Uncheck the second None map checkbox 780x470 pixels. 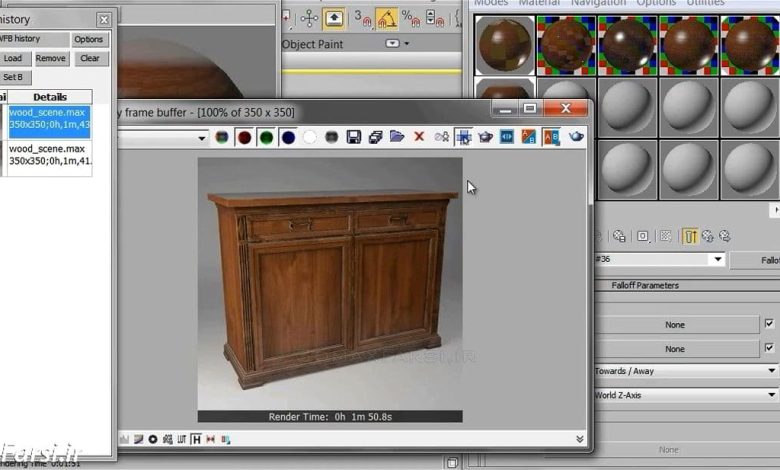[x=769, y=348]
